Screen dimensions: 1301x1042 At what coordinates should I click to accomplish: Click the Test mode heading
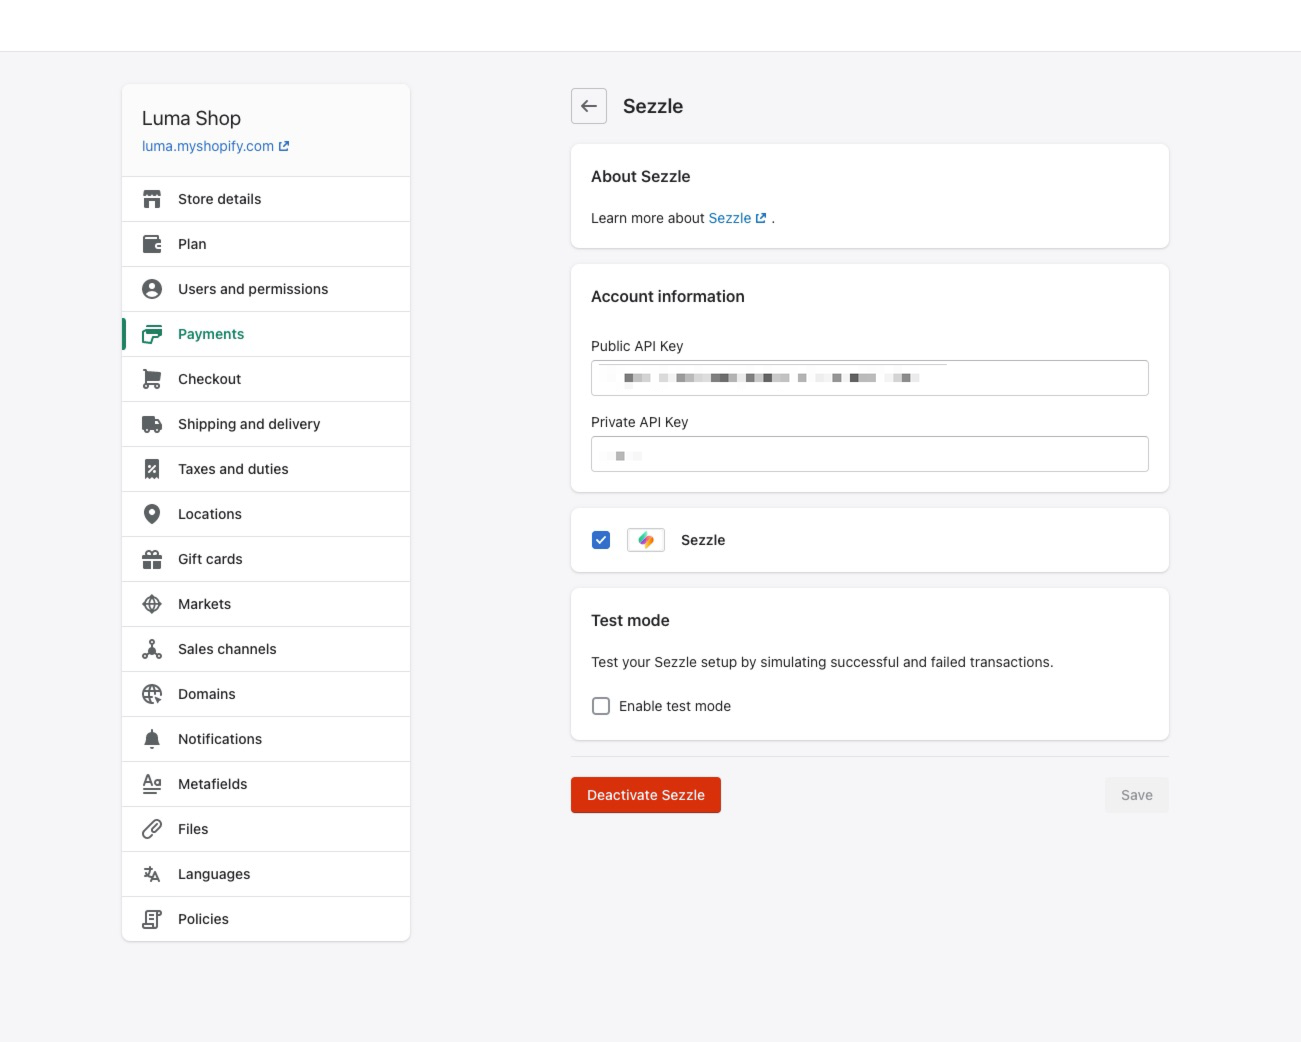630,620
